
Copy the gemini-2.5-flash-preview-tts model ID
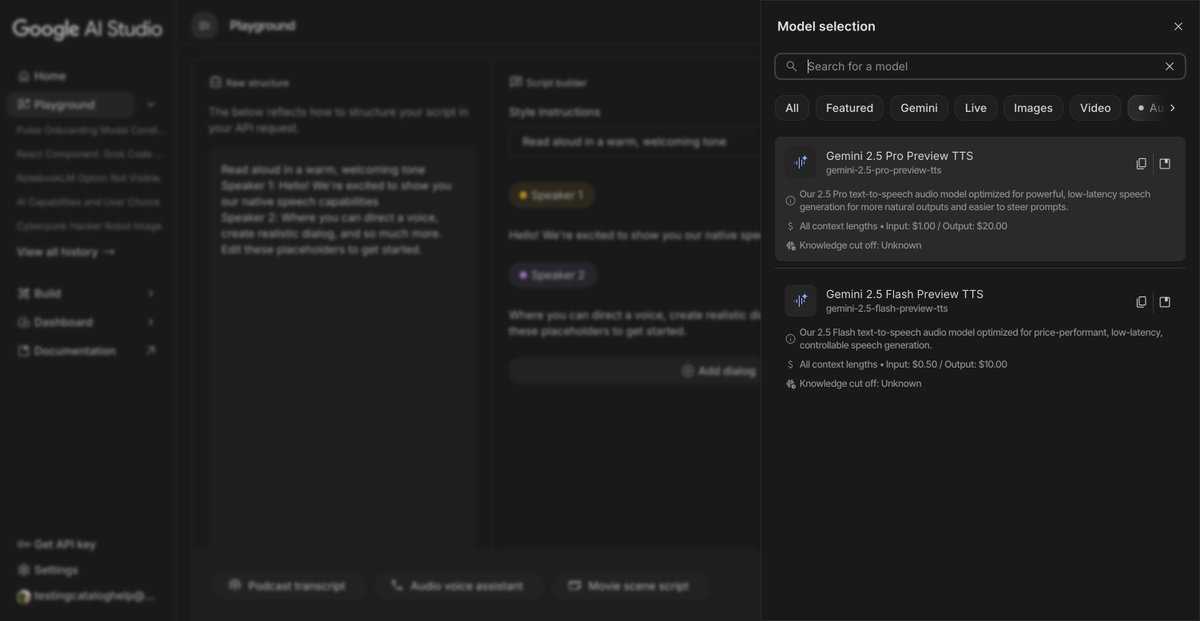[x=1138, y=299]
